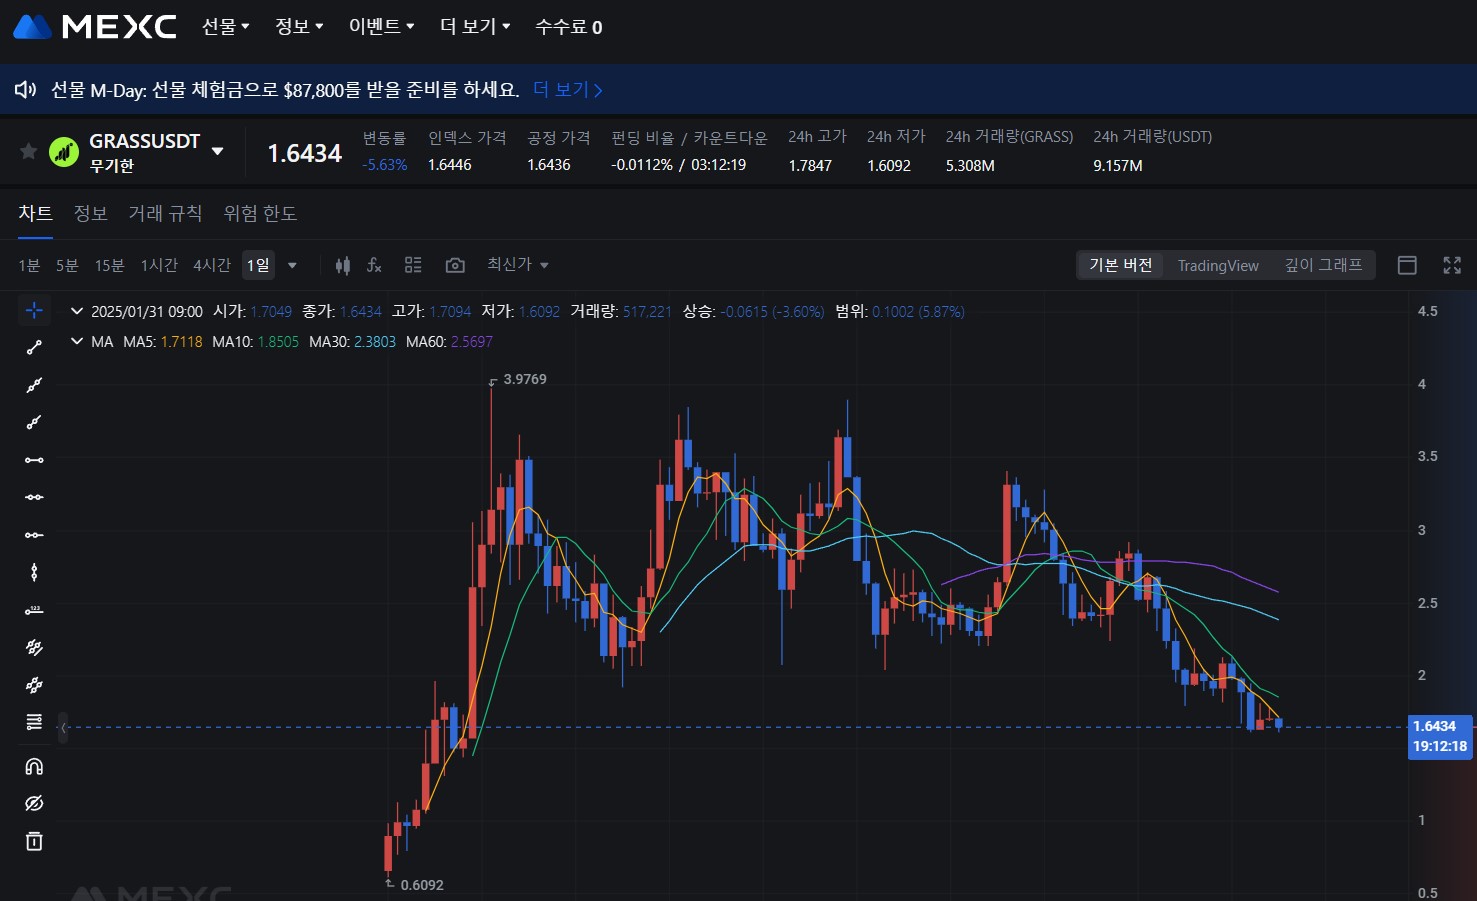The width and height of the screenshot is (1477, 901).
Task: Select the crosshair cursor tool
Action: (34, 310)
